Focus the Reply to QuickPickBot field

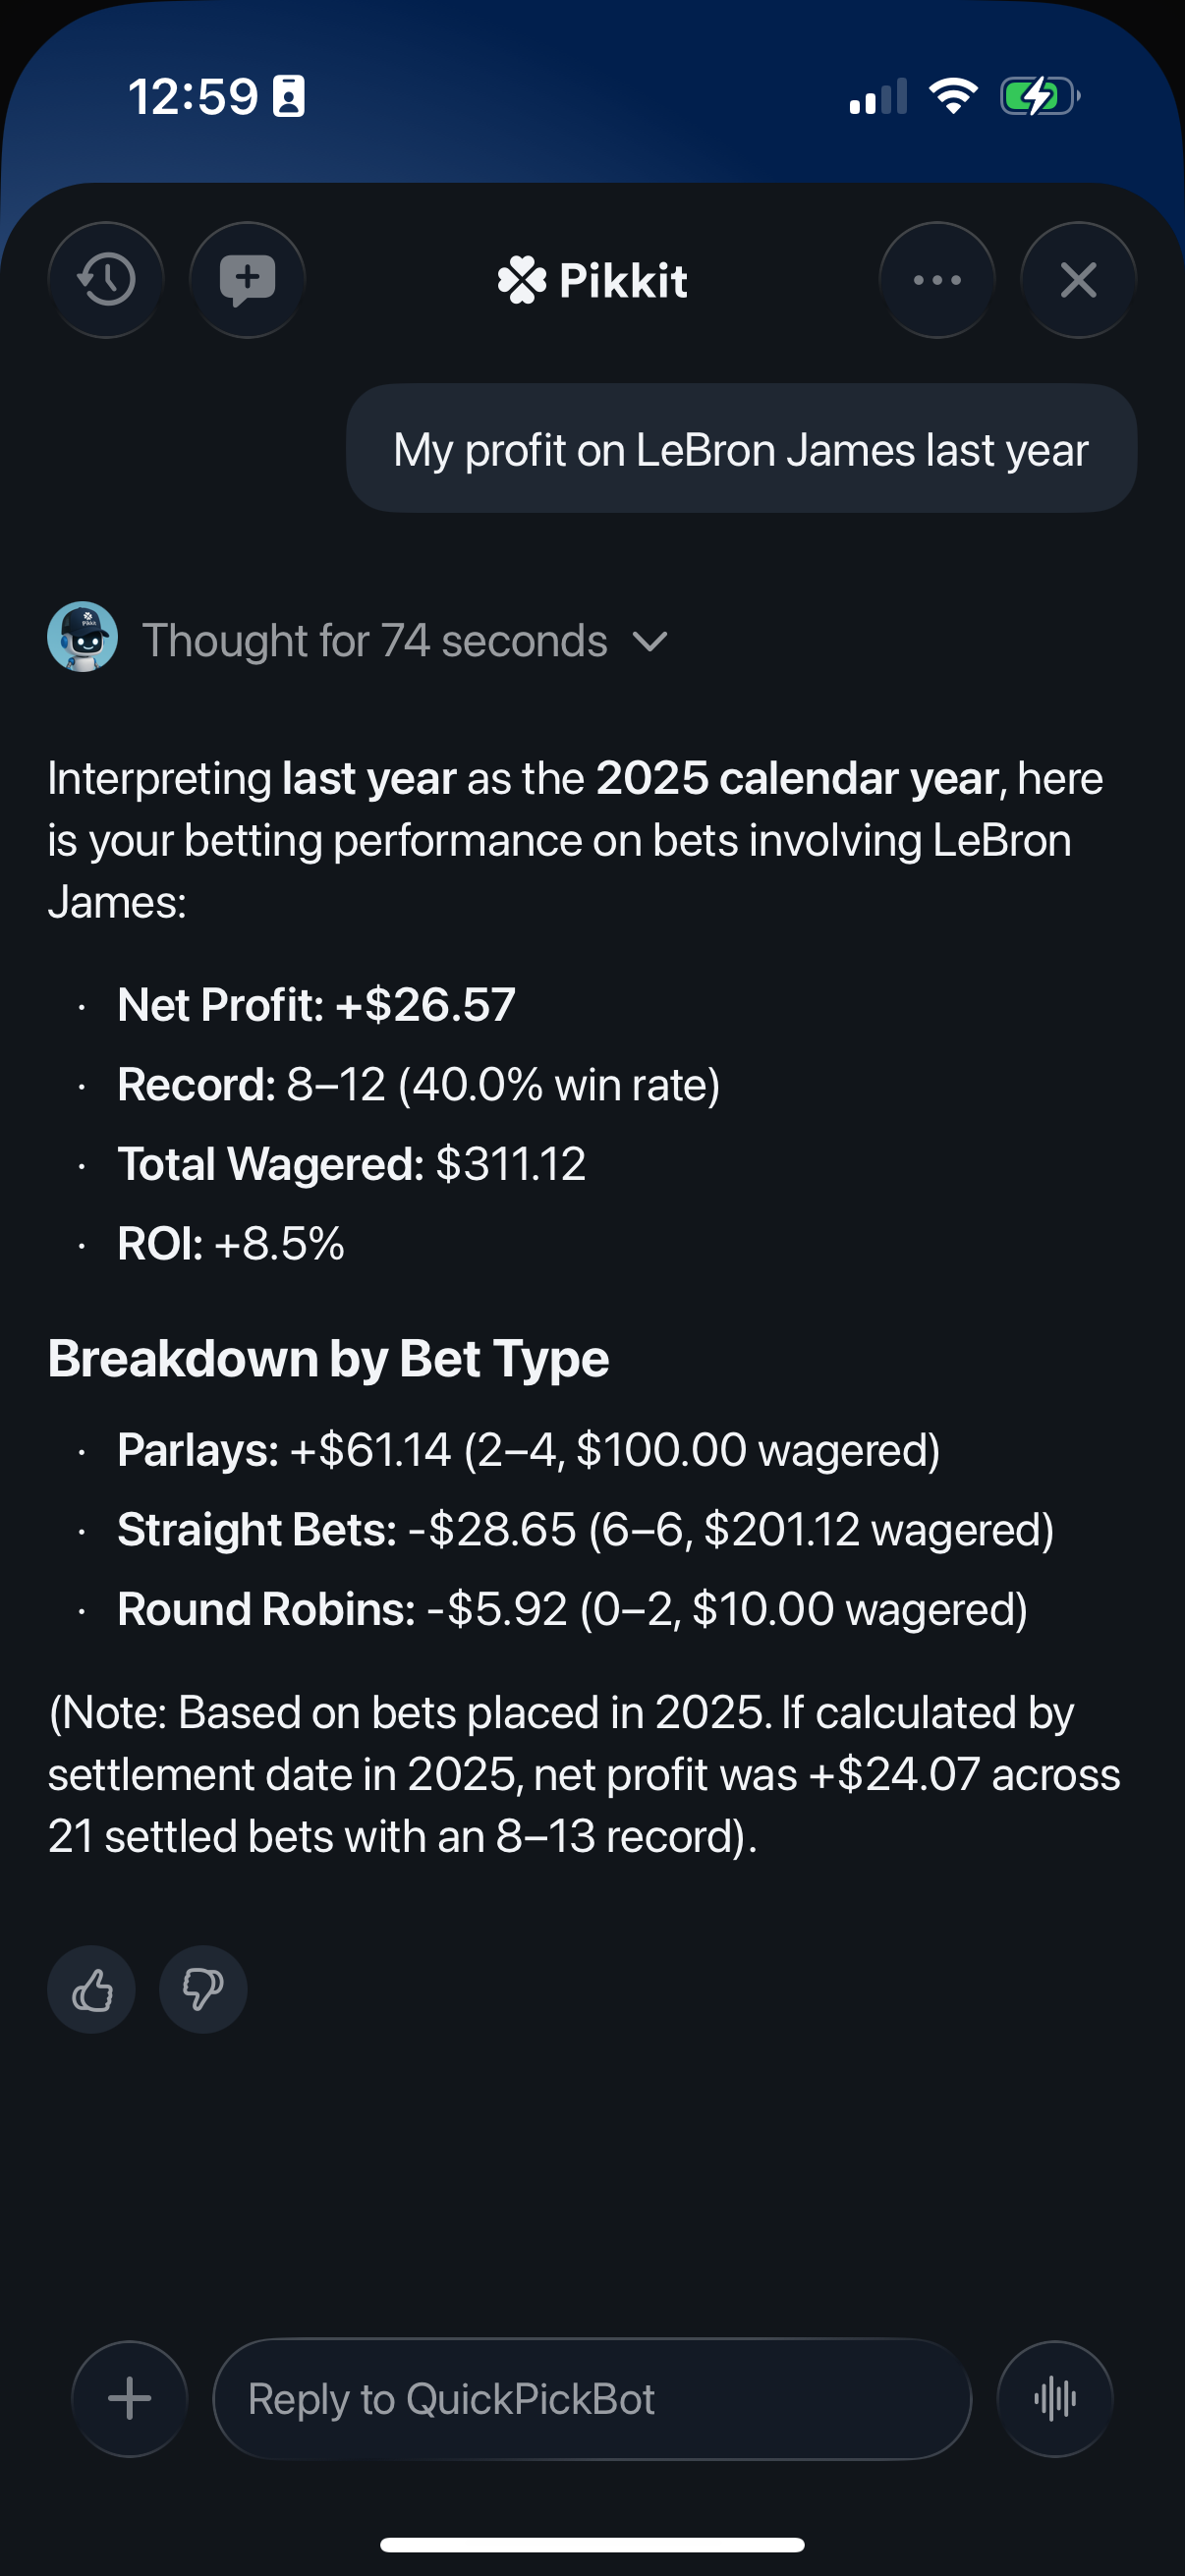pos(592,2398)
